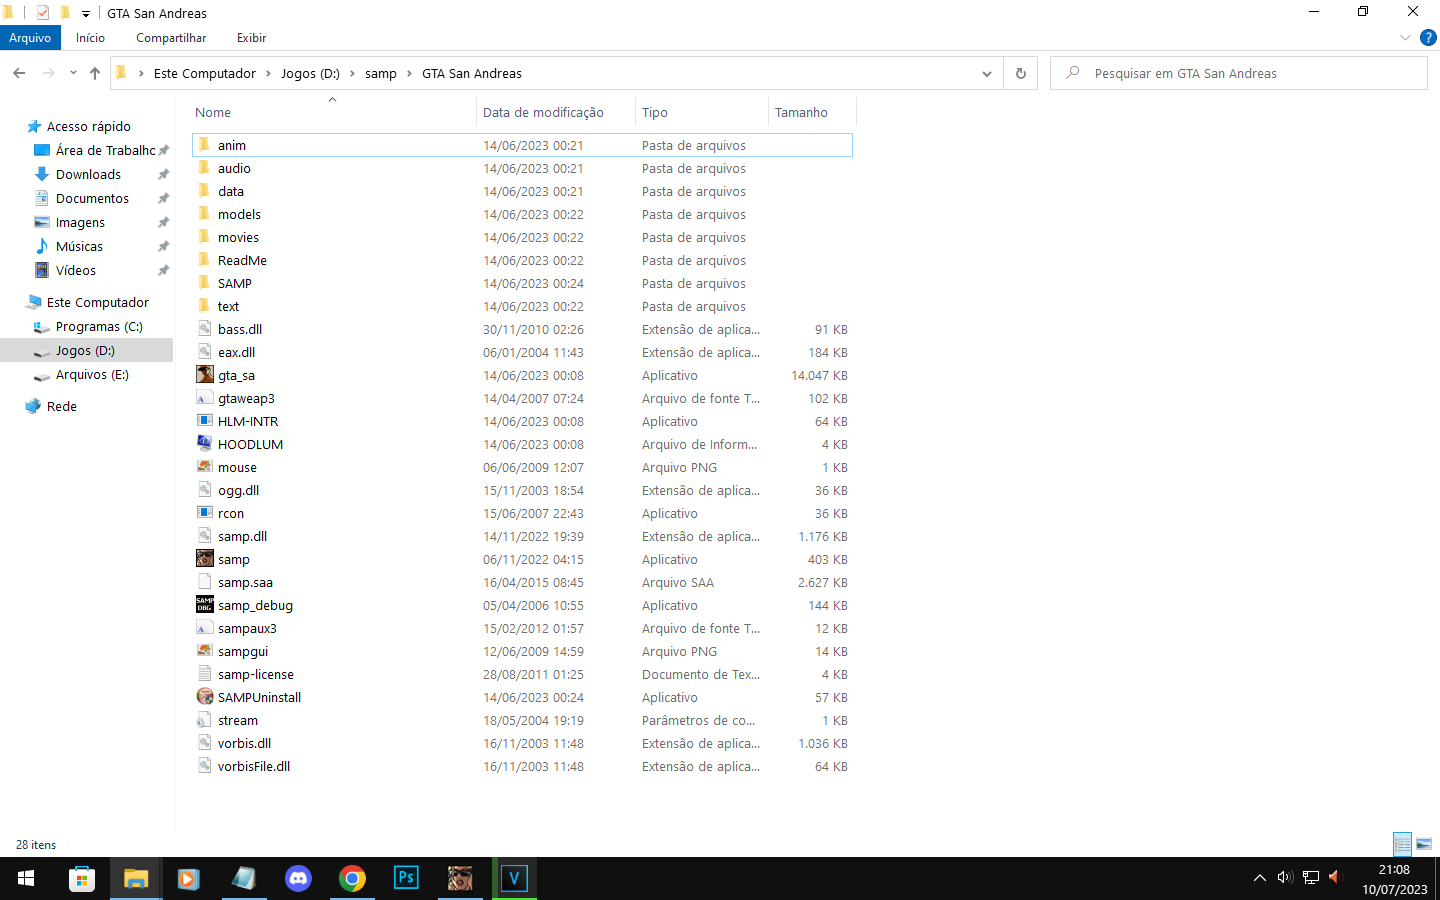Expand breadcrumb arrow after samp

pyautogui.click(x=409, y=73)
